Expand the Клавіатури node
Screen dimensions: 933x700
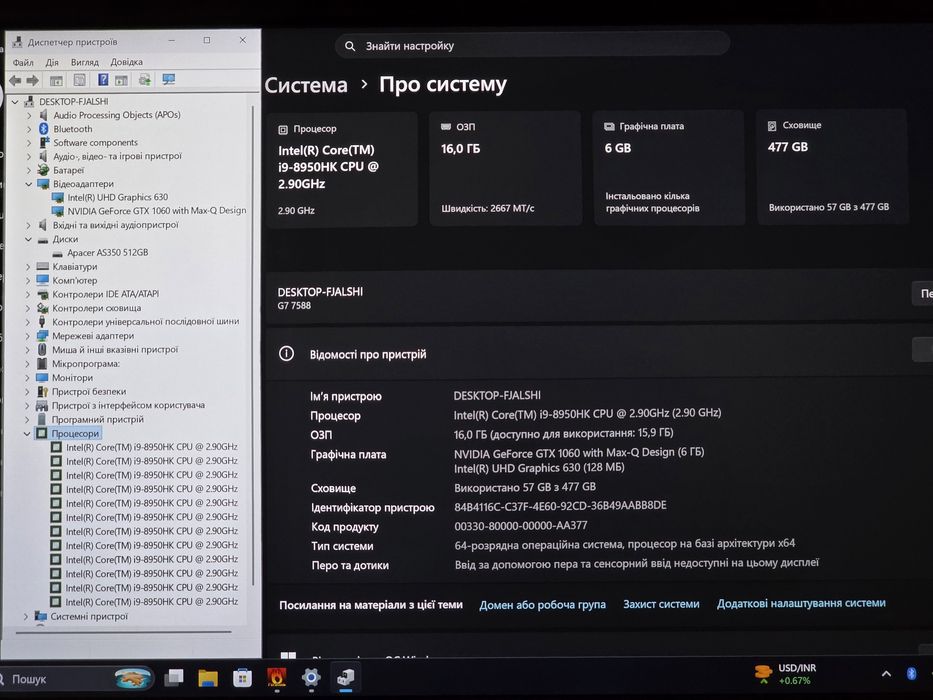(28, 267)
